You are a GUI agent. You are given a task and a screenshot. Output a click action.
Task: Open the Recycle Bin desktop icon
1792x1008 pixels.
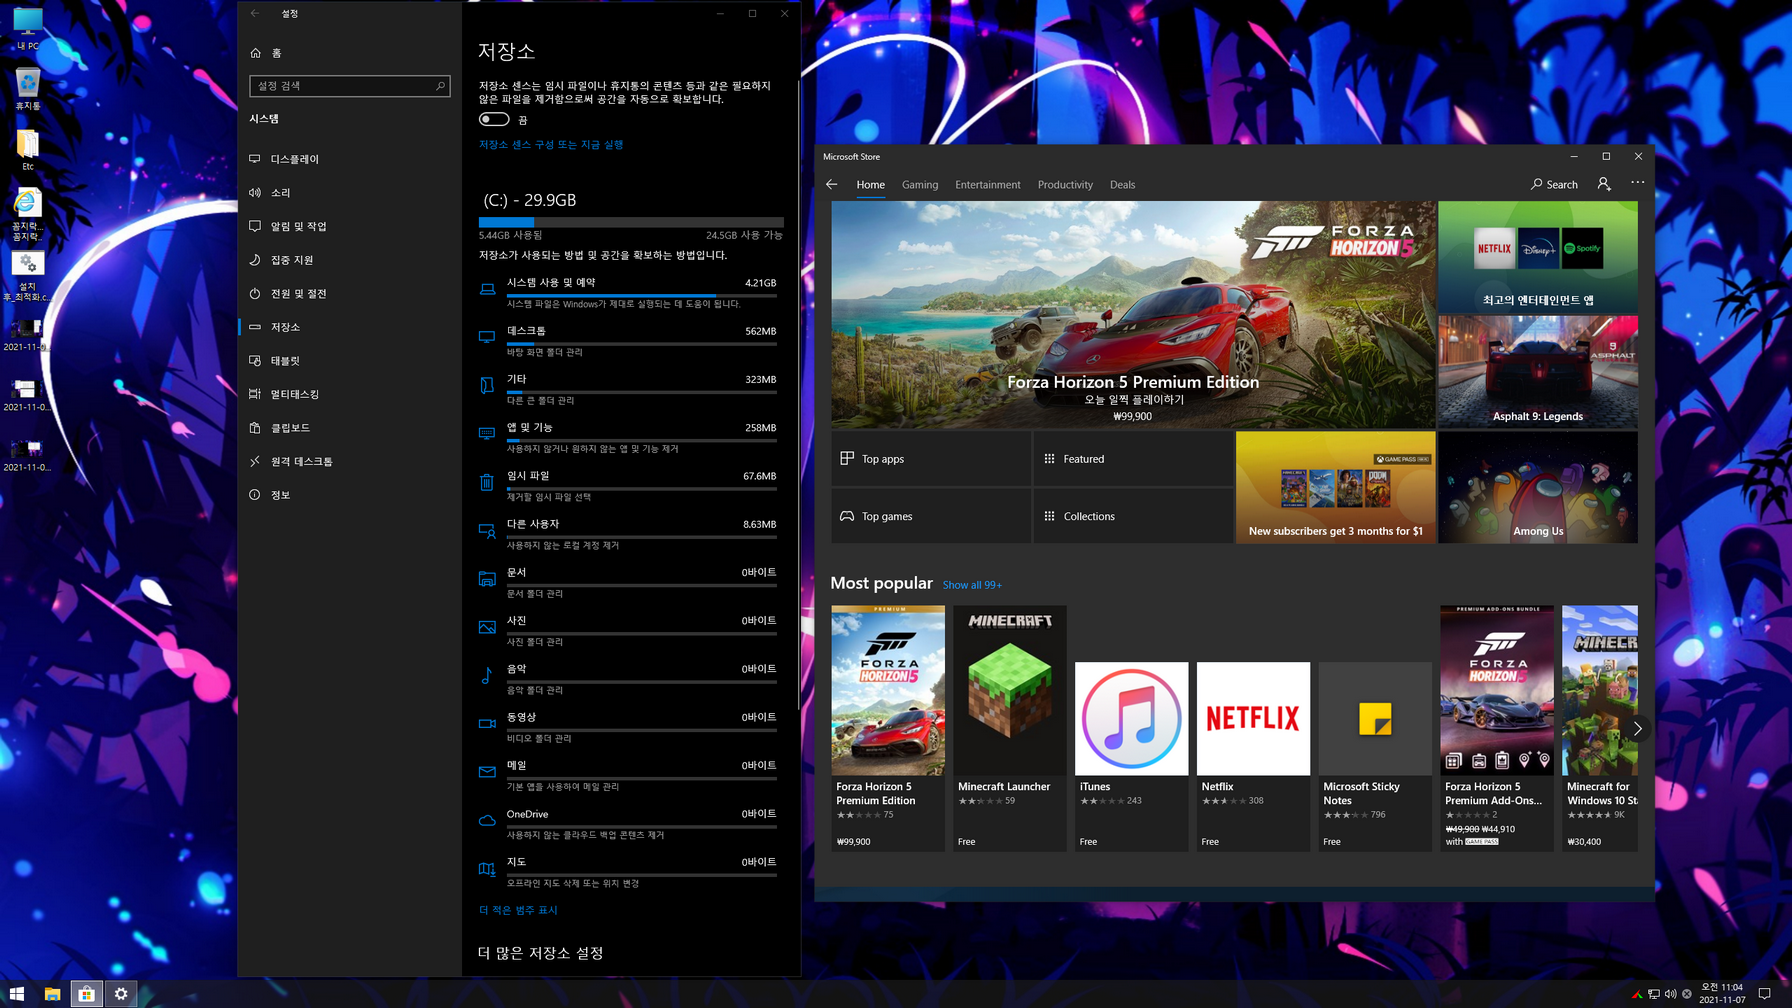tap(27, 90)
